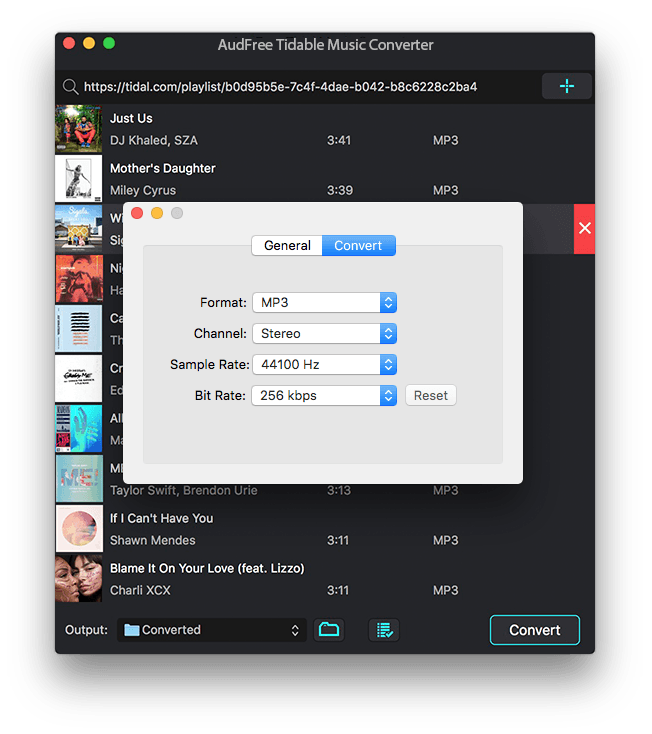
Task: Open the converted history list icon
Action: (384, 630)
